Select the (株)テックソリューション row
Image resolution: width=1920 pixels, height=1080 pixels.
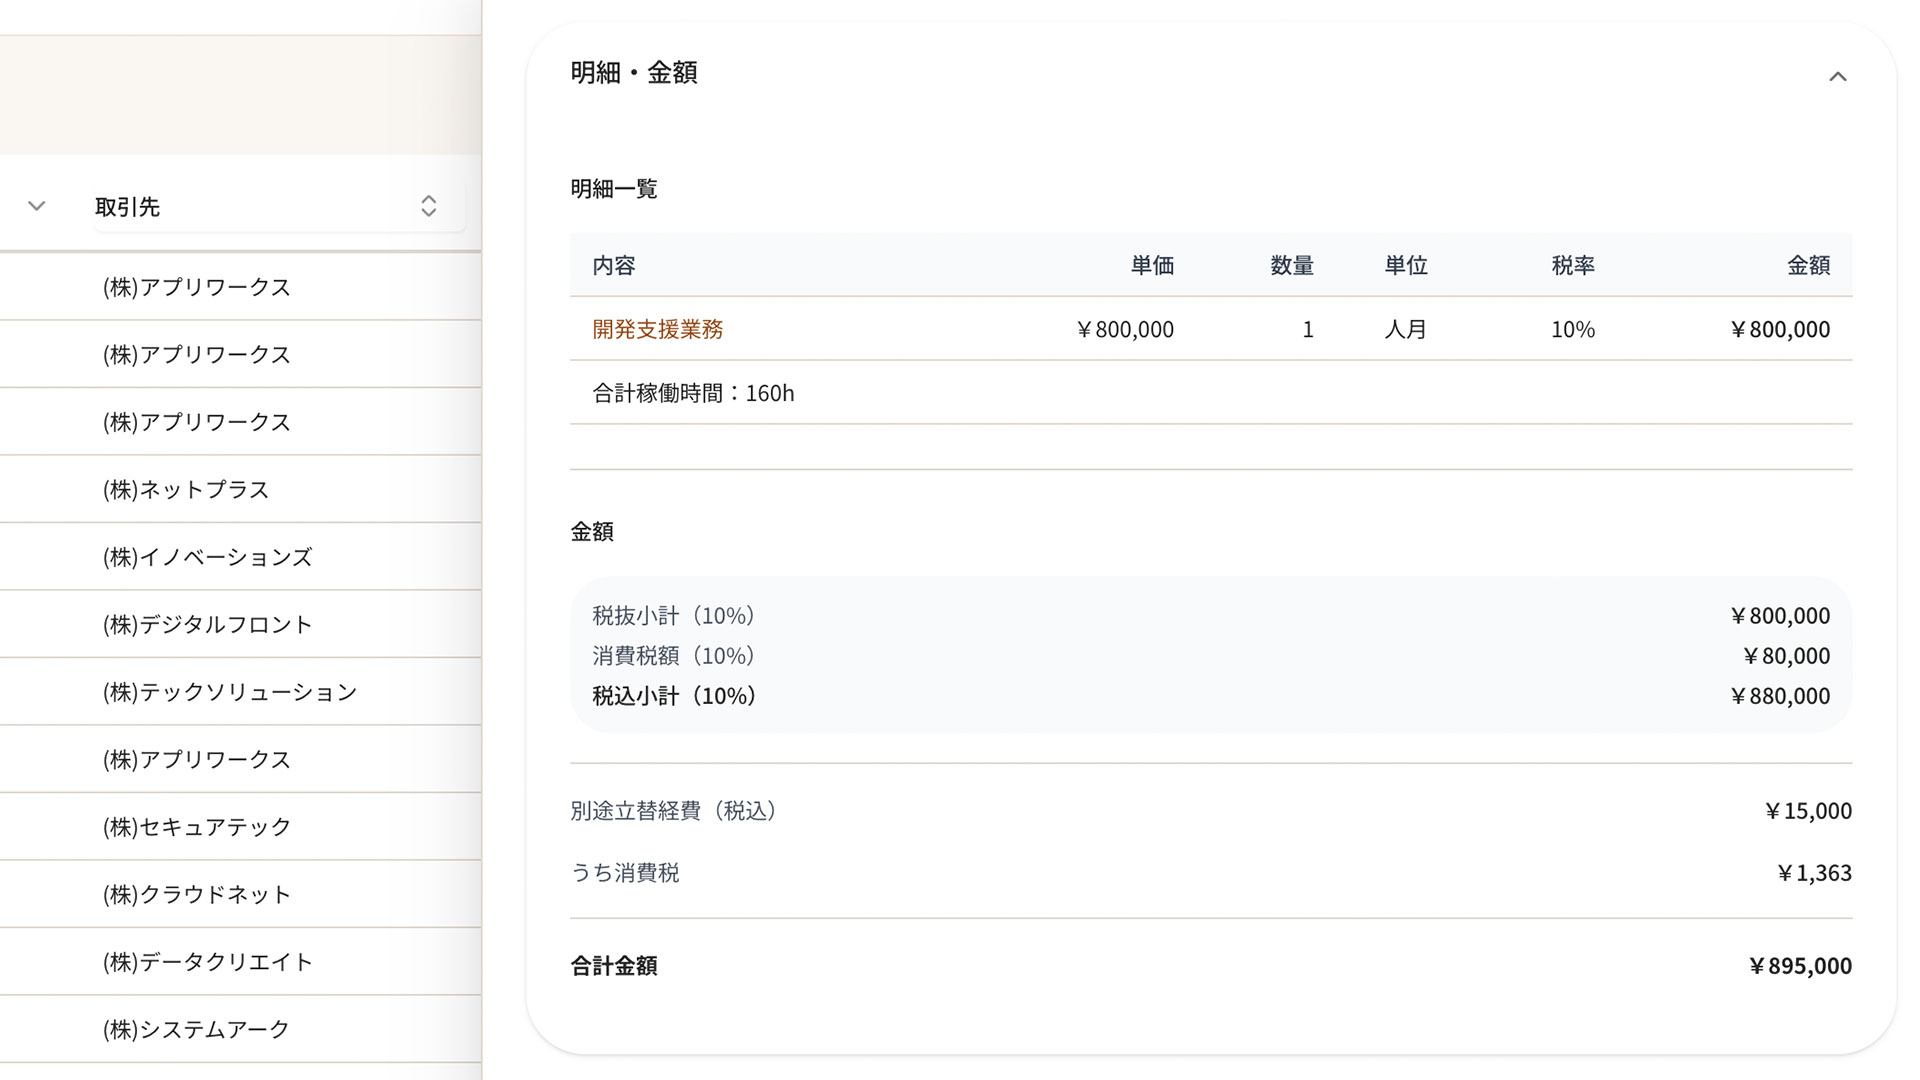pyautogui.click(x=229, y=692)
